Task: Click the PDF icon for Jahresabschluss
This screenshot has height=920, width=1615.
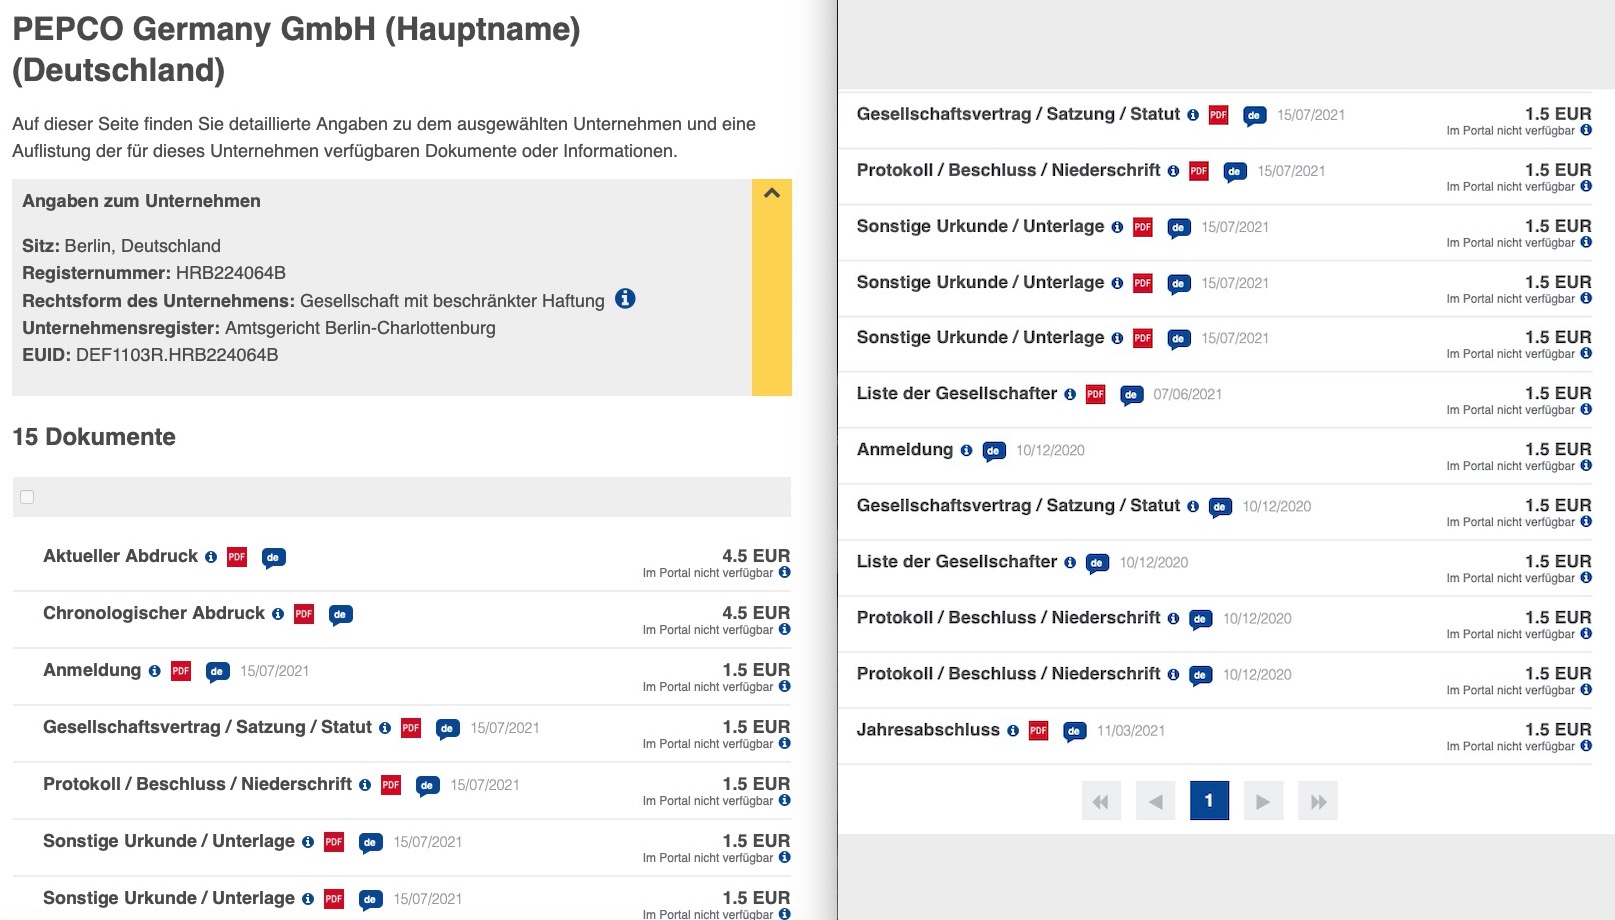Action: point(1039,731)
